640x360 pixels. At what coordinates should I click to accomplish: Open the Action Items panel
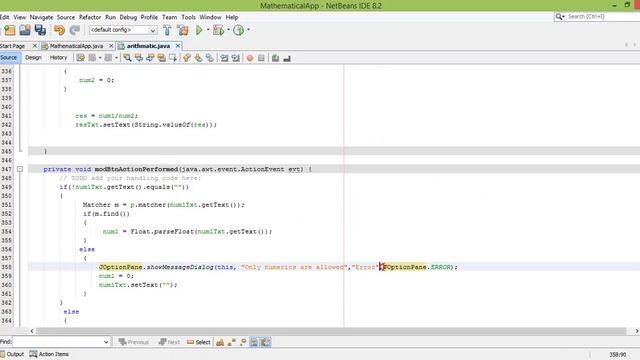coord(49,354)
